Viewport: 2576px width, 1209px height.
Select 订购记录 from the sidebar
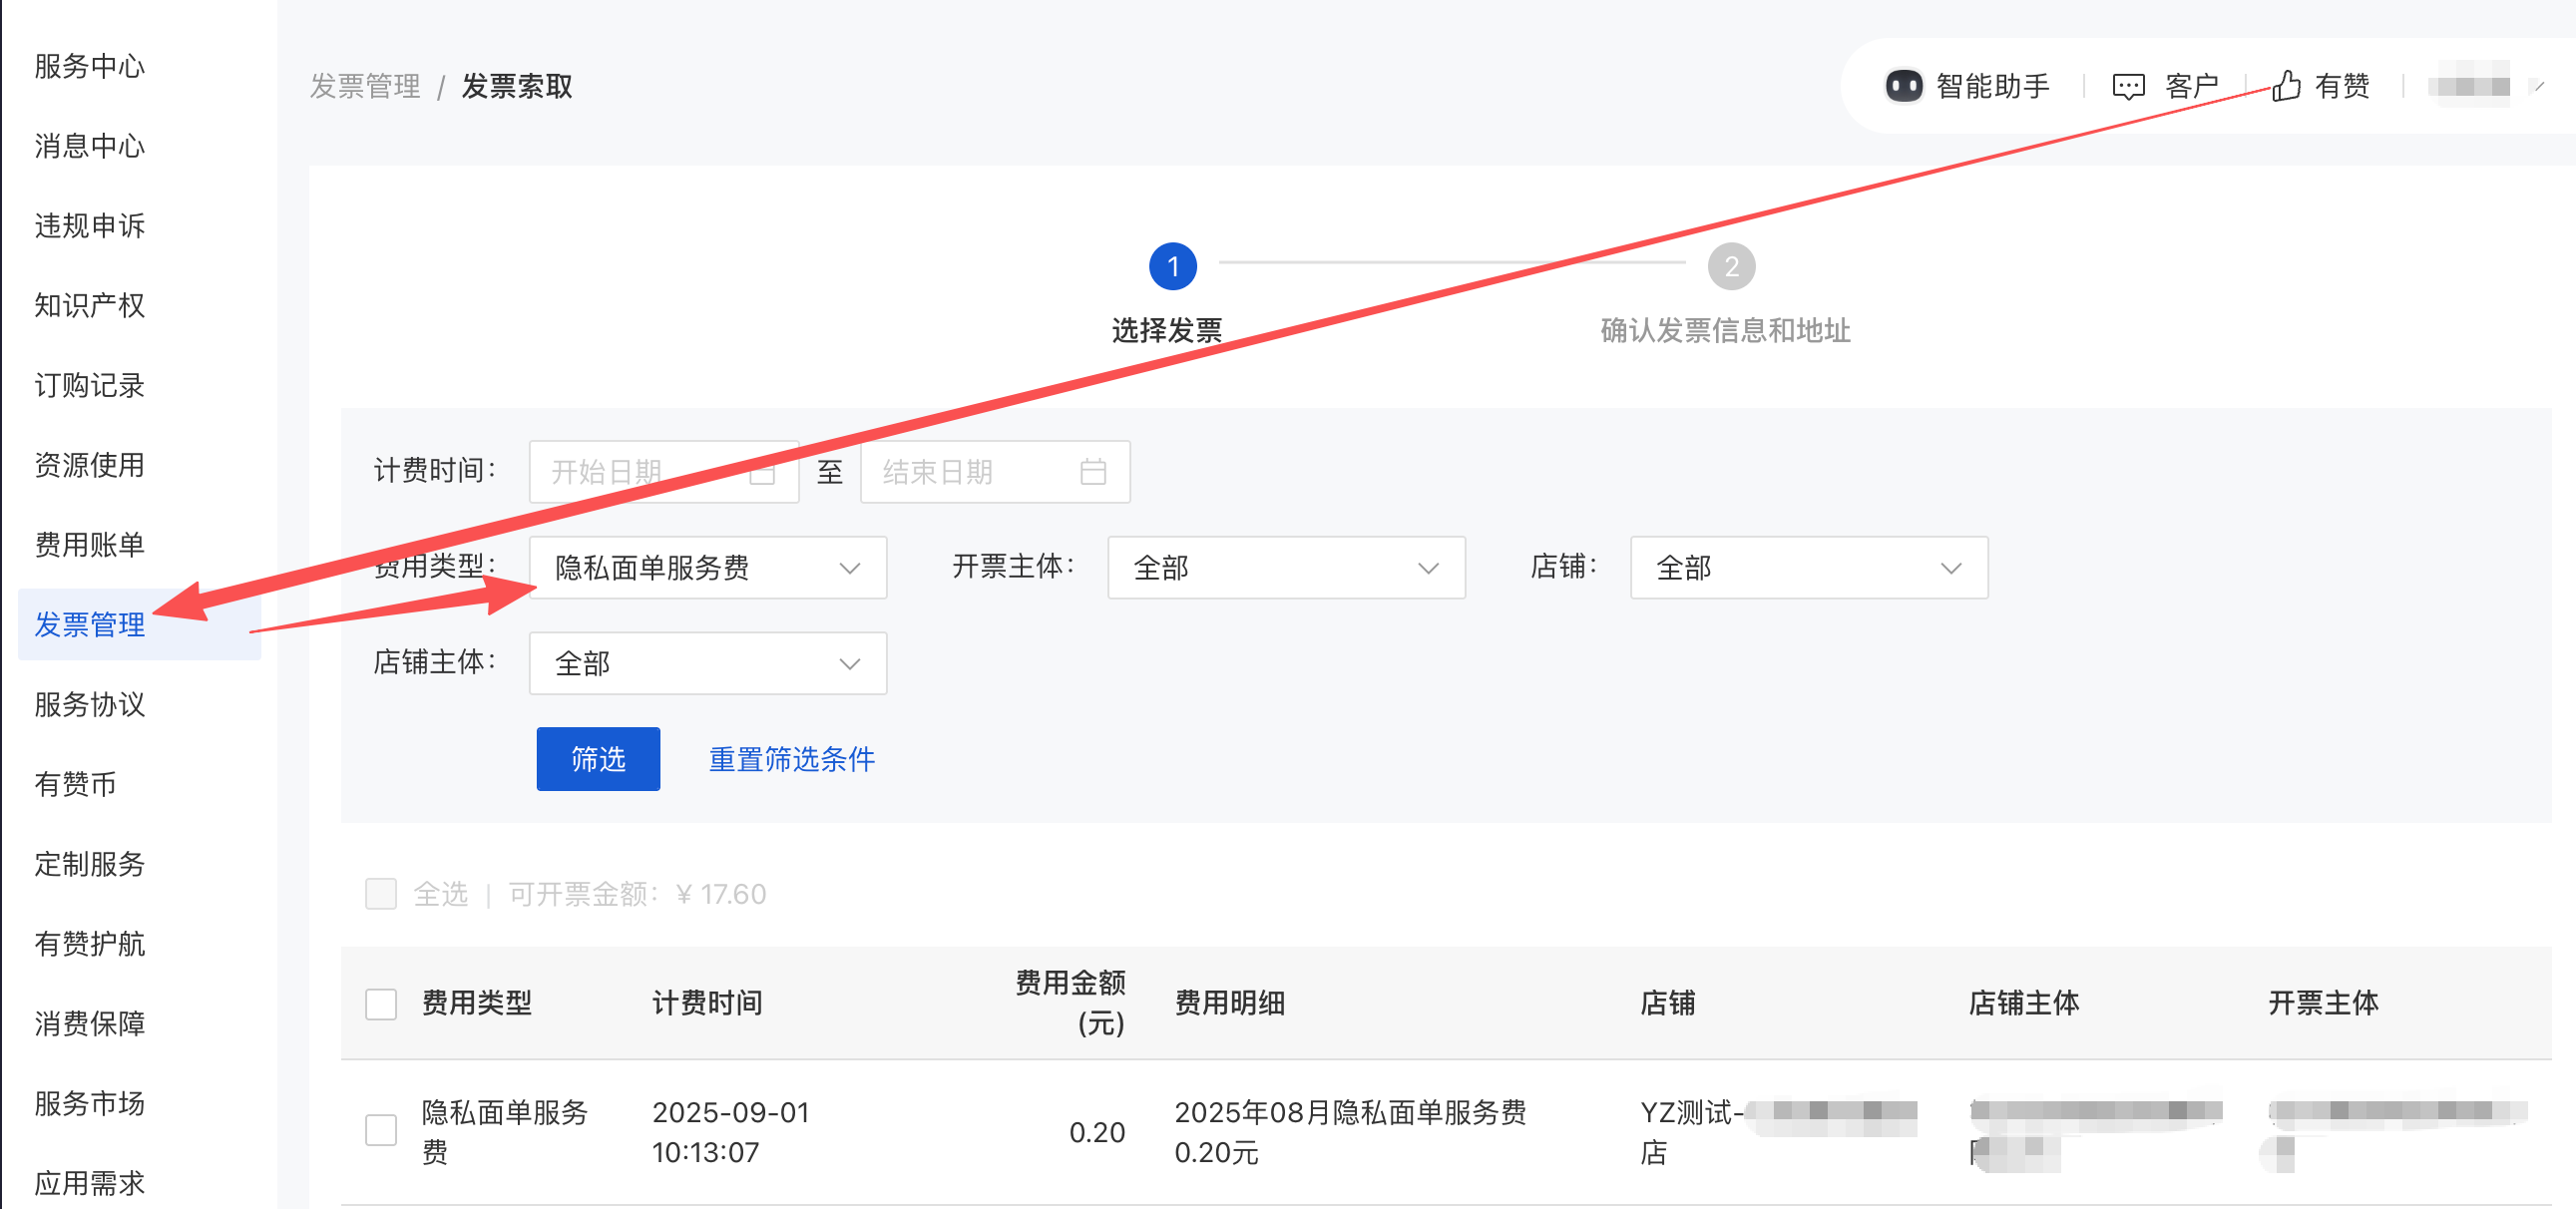coord(90,385)
